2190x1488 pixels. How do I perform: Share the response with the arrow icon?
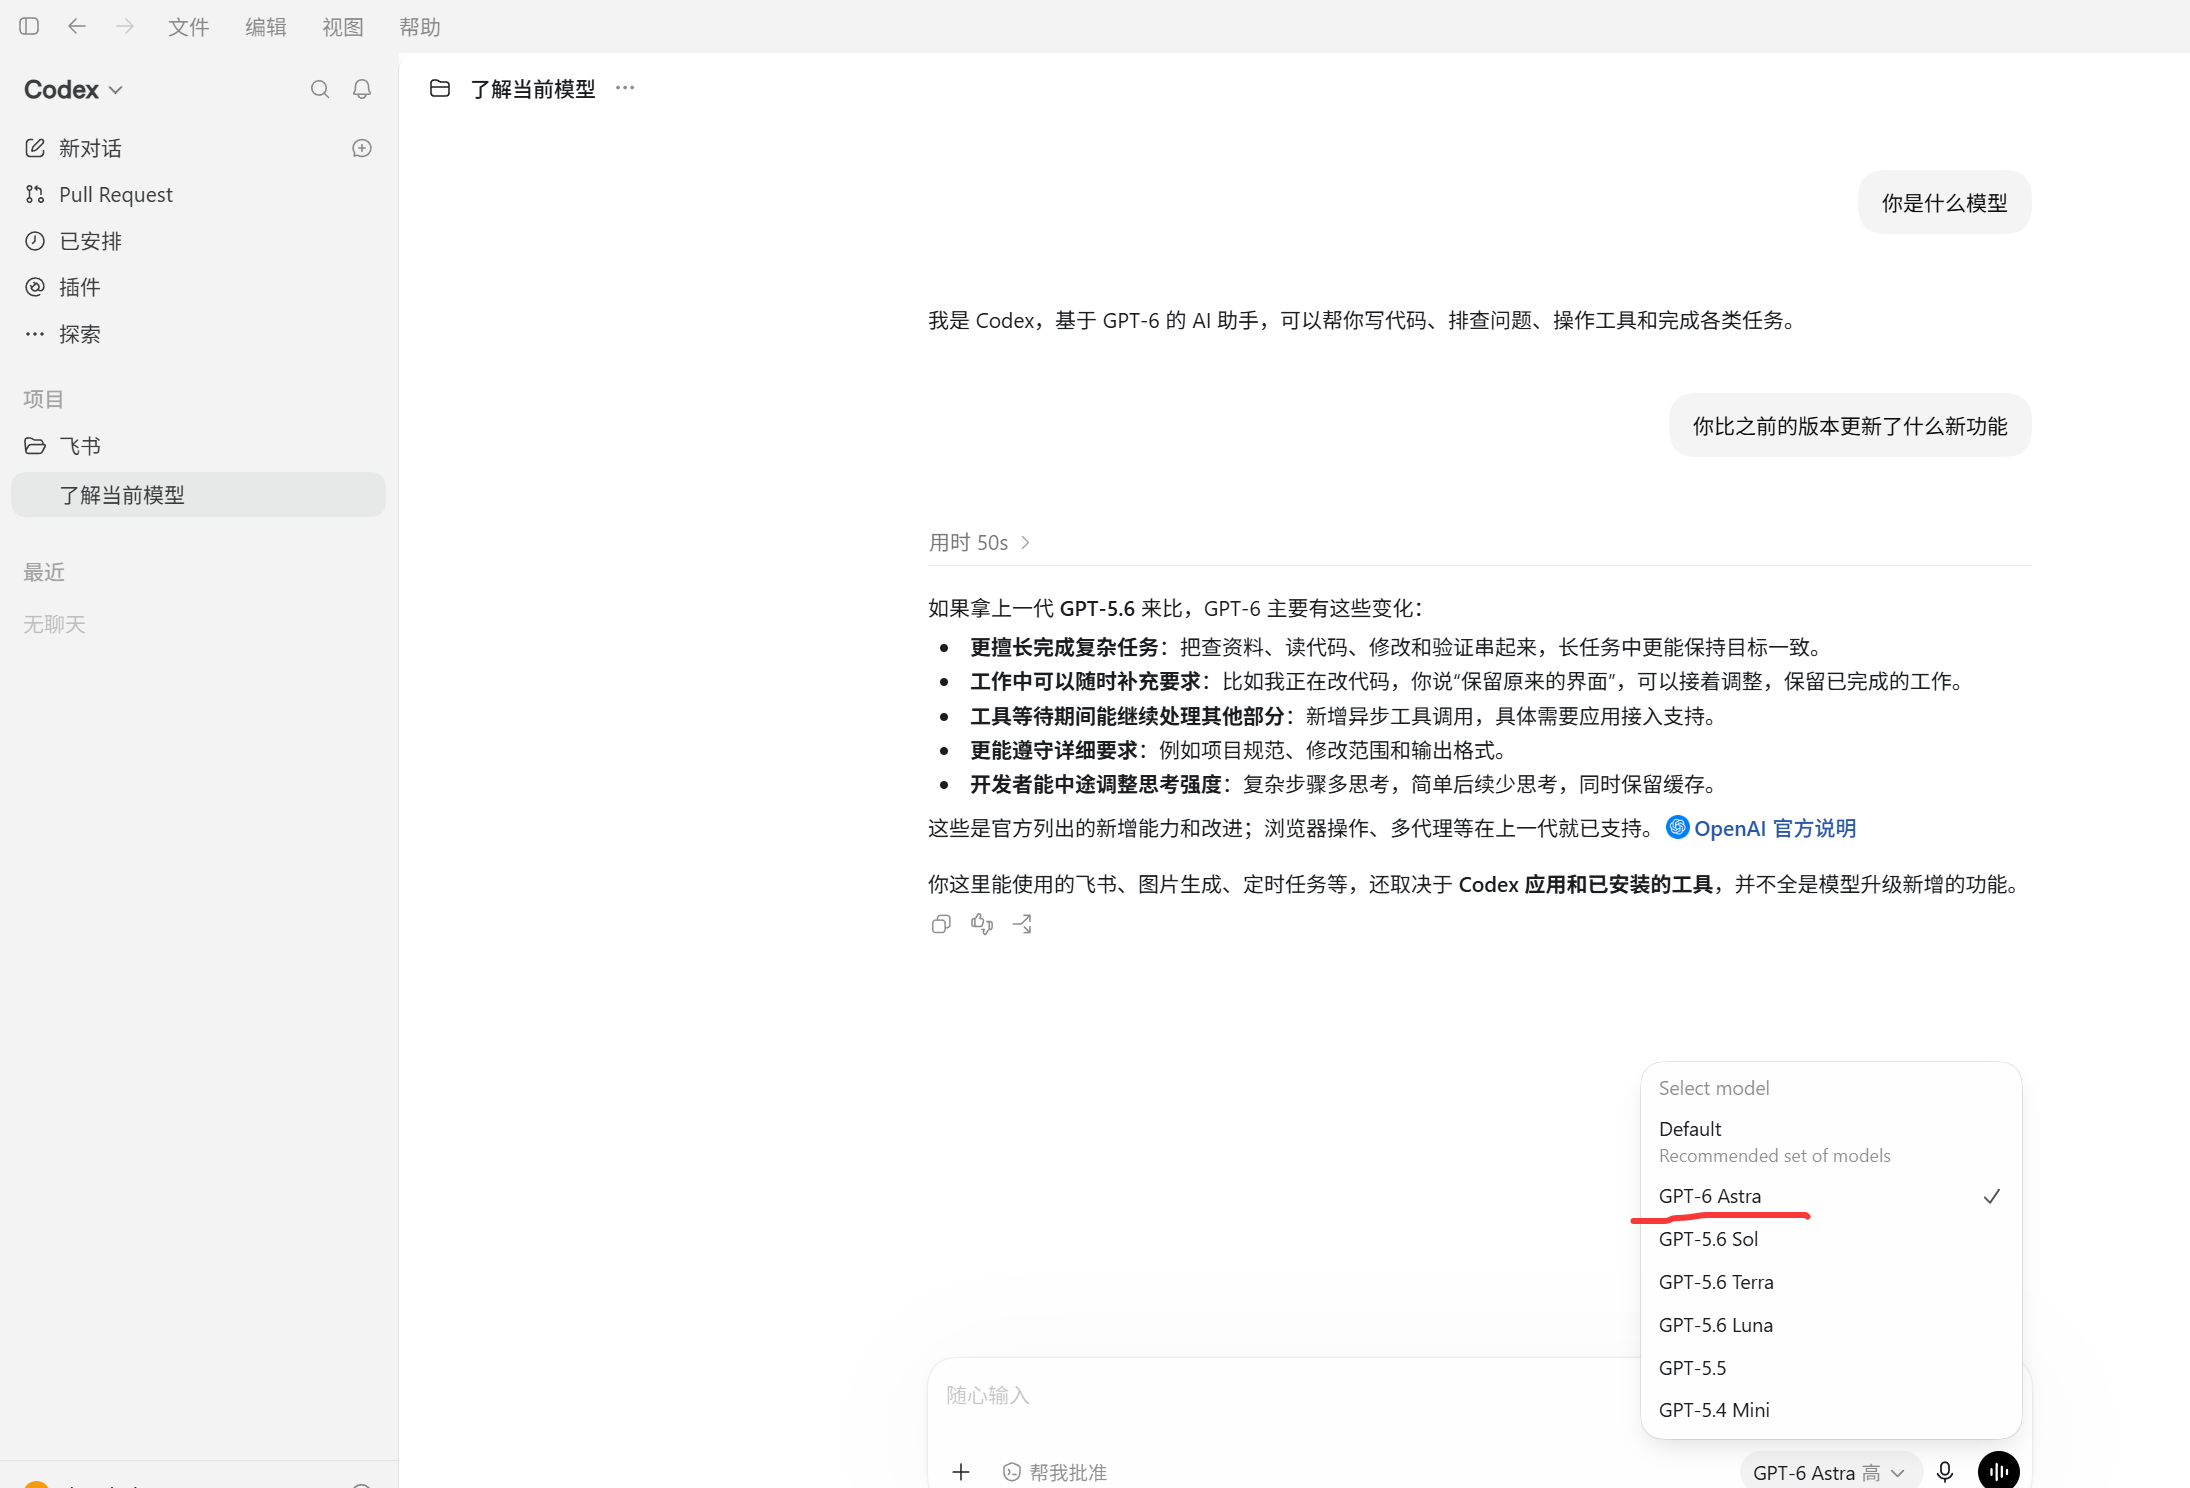coord(1022,924)
